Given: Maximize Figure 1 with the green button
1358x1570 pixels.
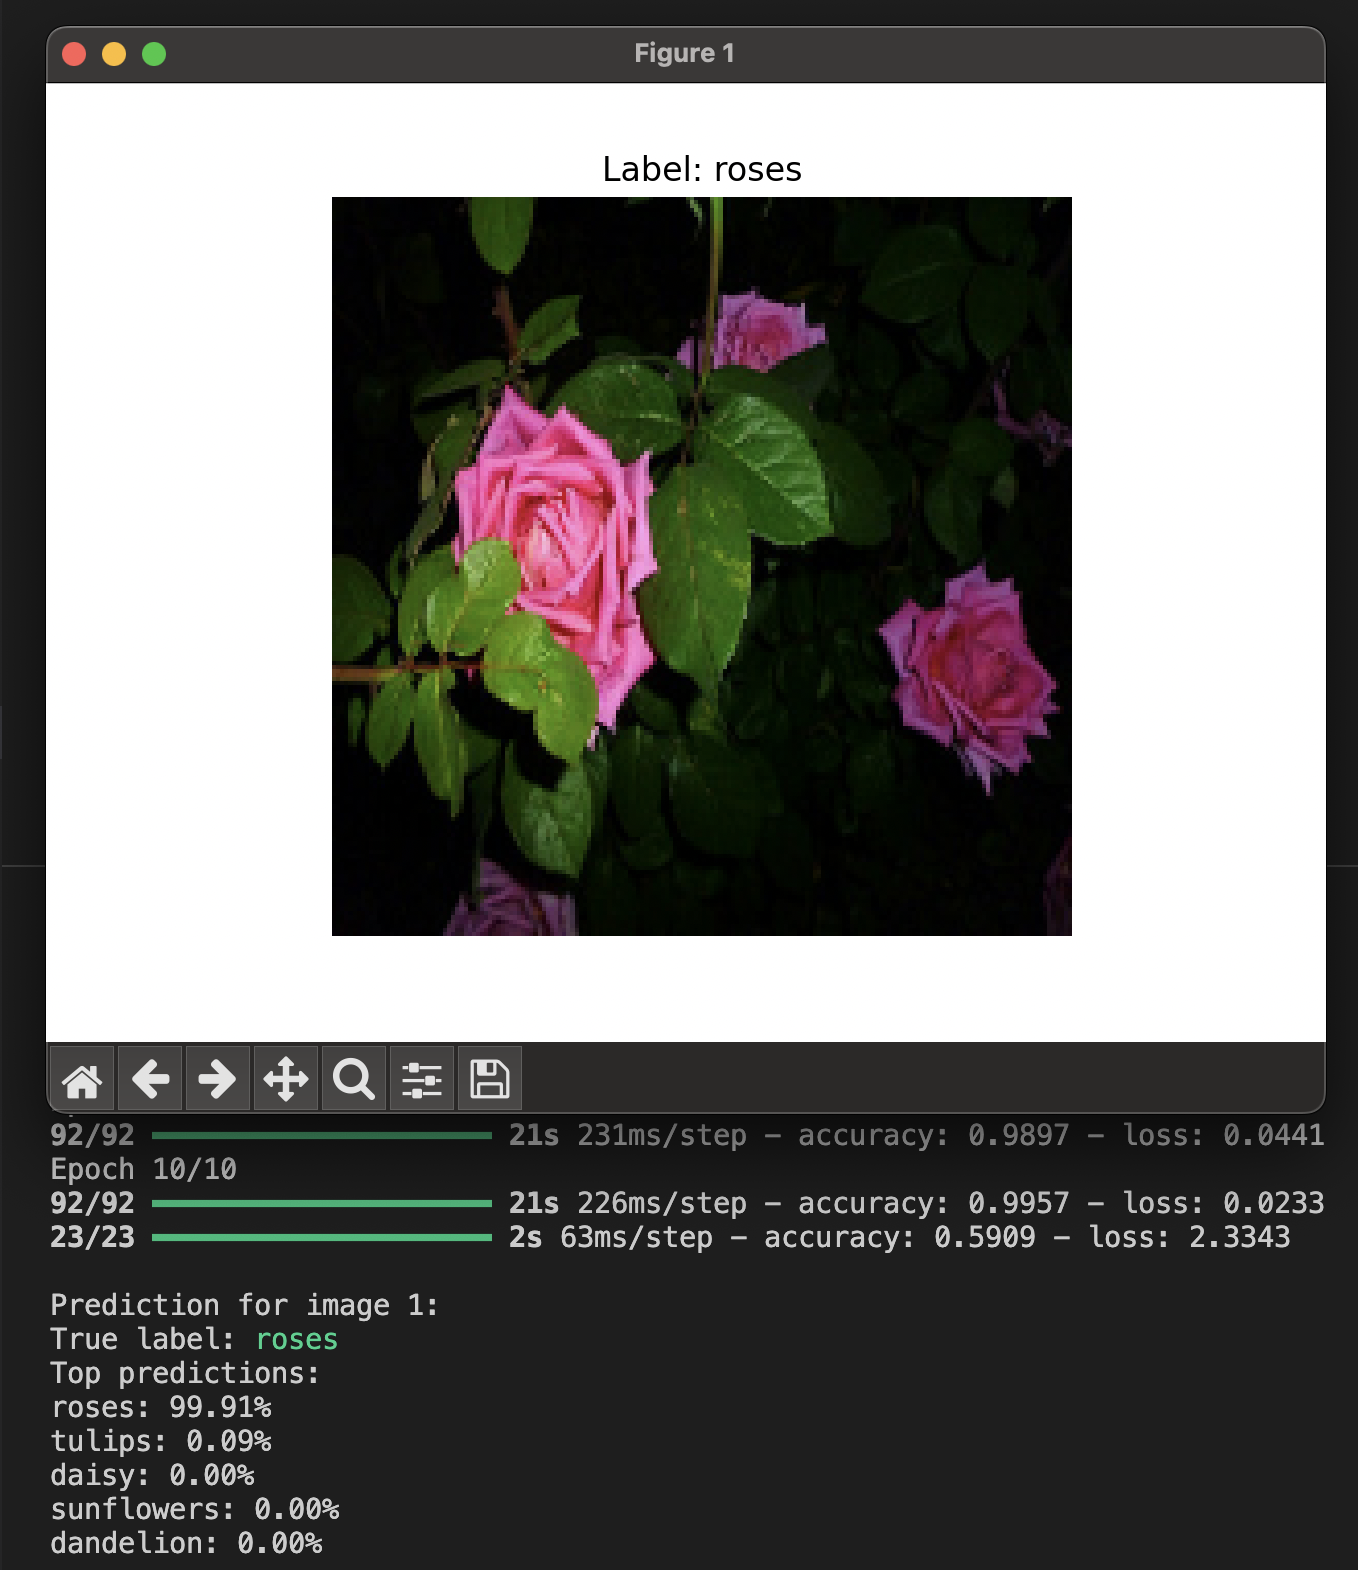Looking at the screenshot, I should (x=154, y=54).
